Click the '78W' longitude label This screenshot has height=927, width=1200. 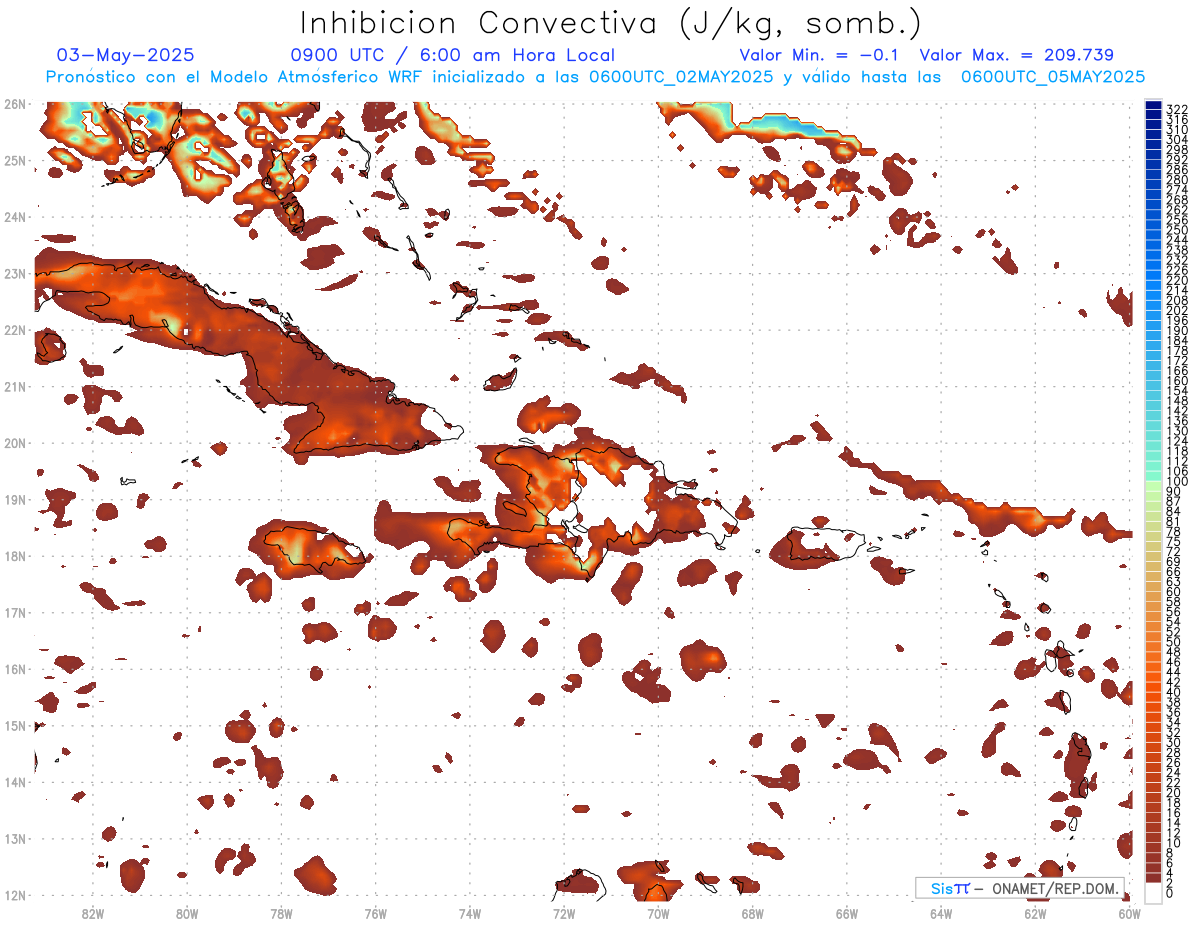click(x=281, y=913)
